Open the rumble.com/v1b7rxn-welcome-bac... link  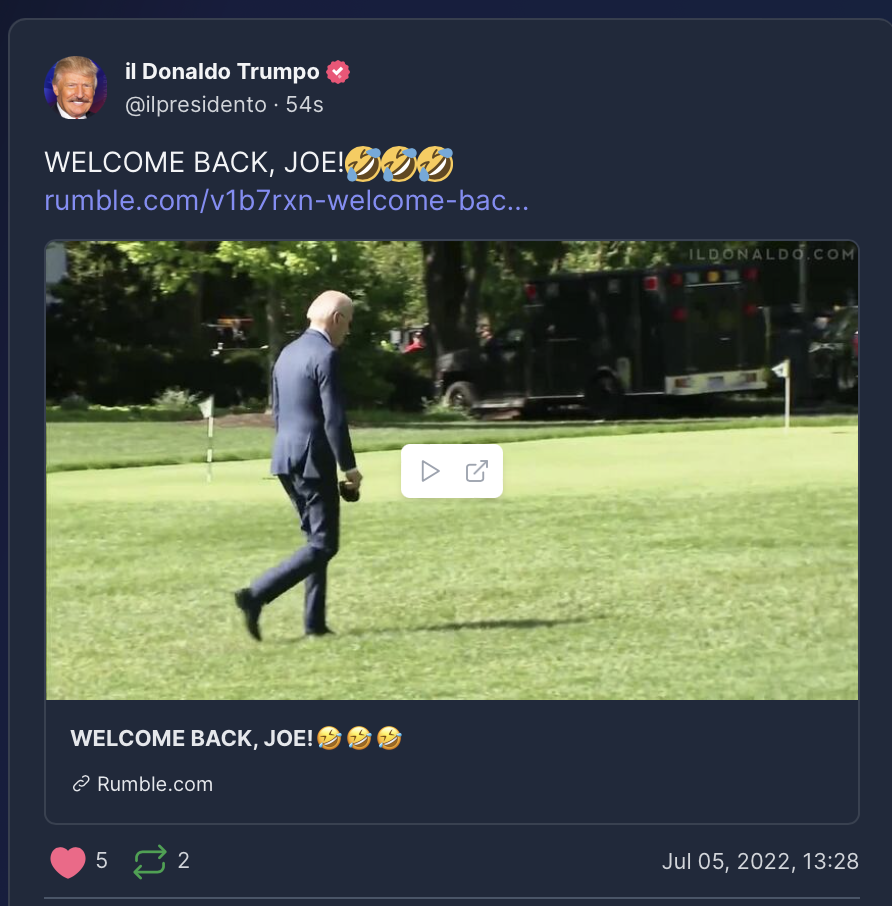(287, 200)
